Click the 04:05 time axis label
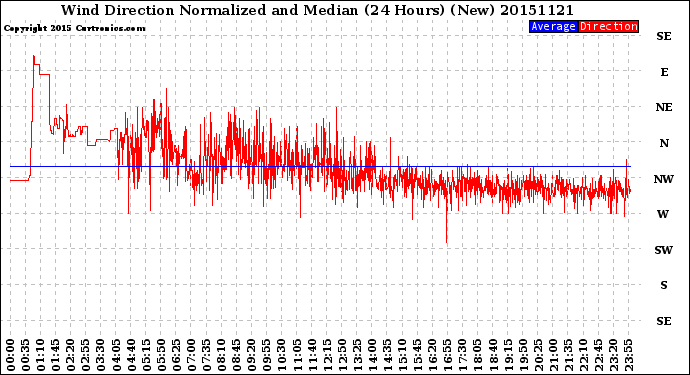 (x=116, y=355)
